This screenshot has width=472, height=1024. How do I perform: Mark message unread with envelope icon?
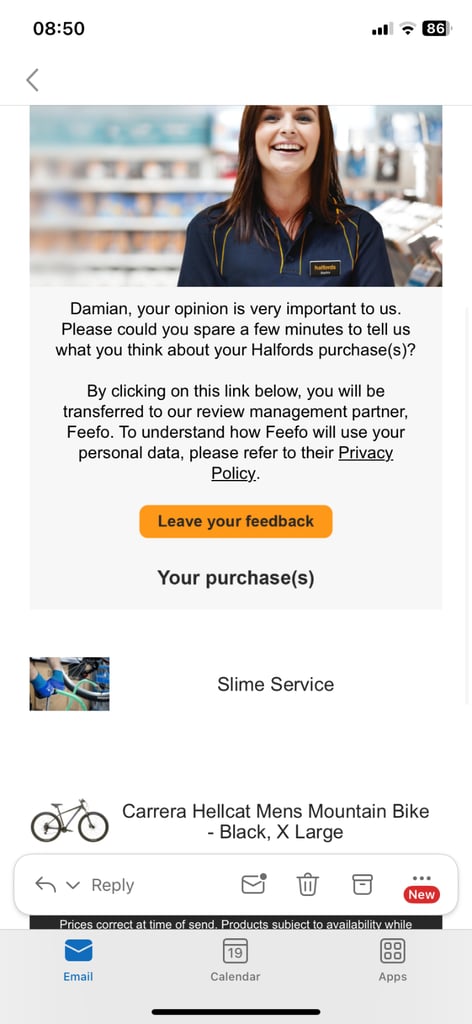254,884
